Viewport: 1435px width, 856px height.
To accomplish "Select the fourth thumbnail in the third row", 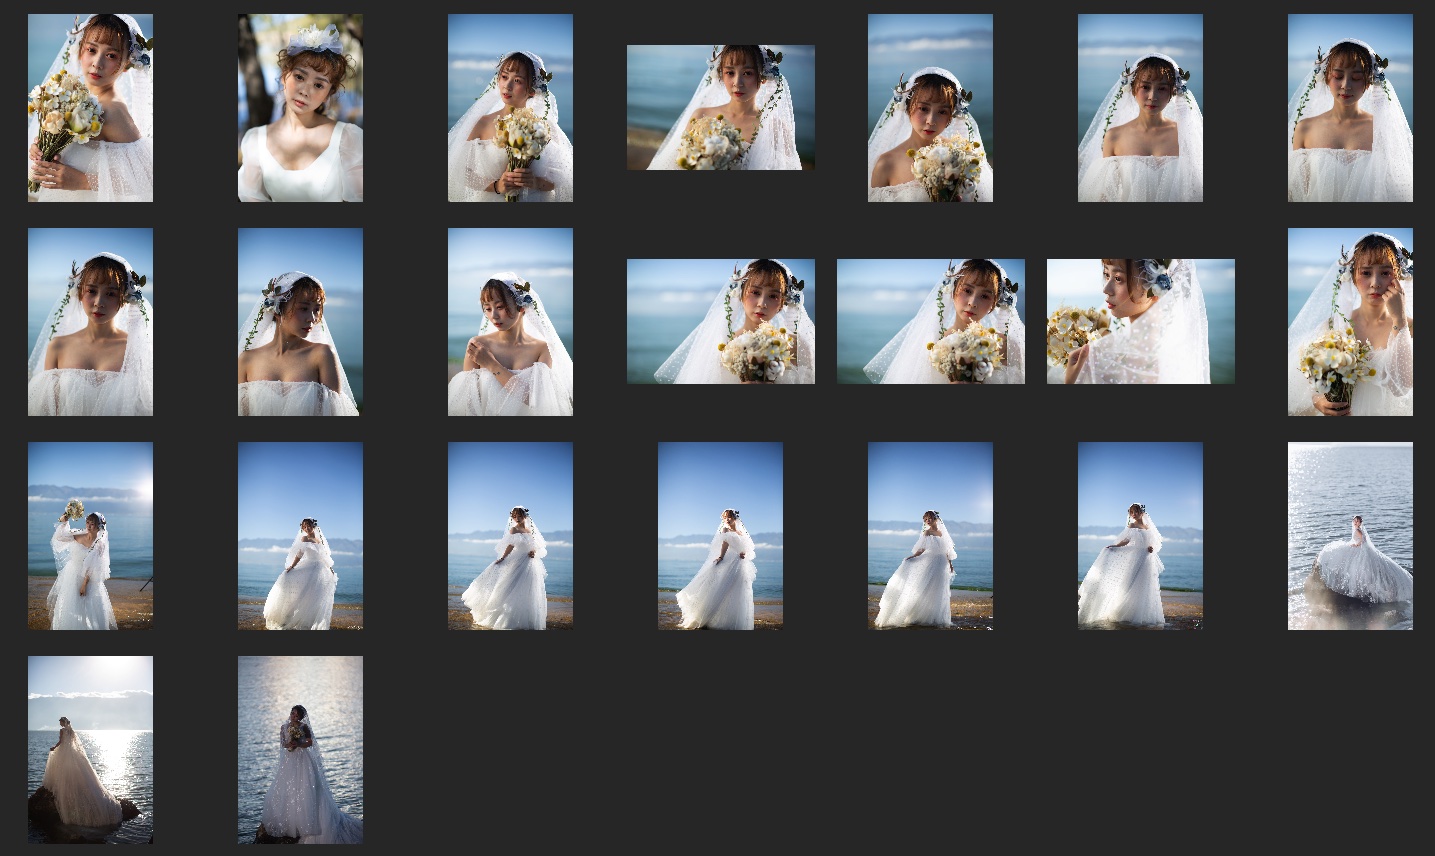I will (x=720, y=536).
